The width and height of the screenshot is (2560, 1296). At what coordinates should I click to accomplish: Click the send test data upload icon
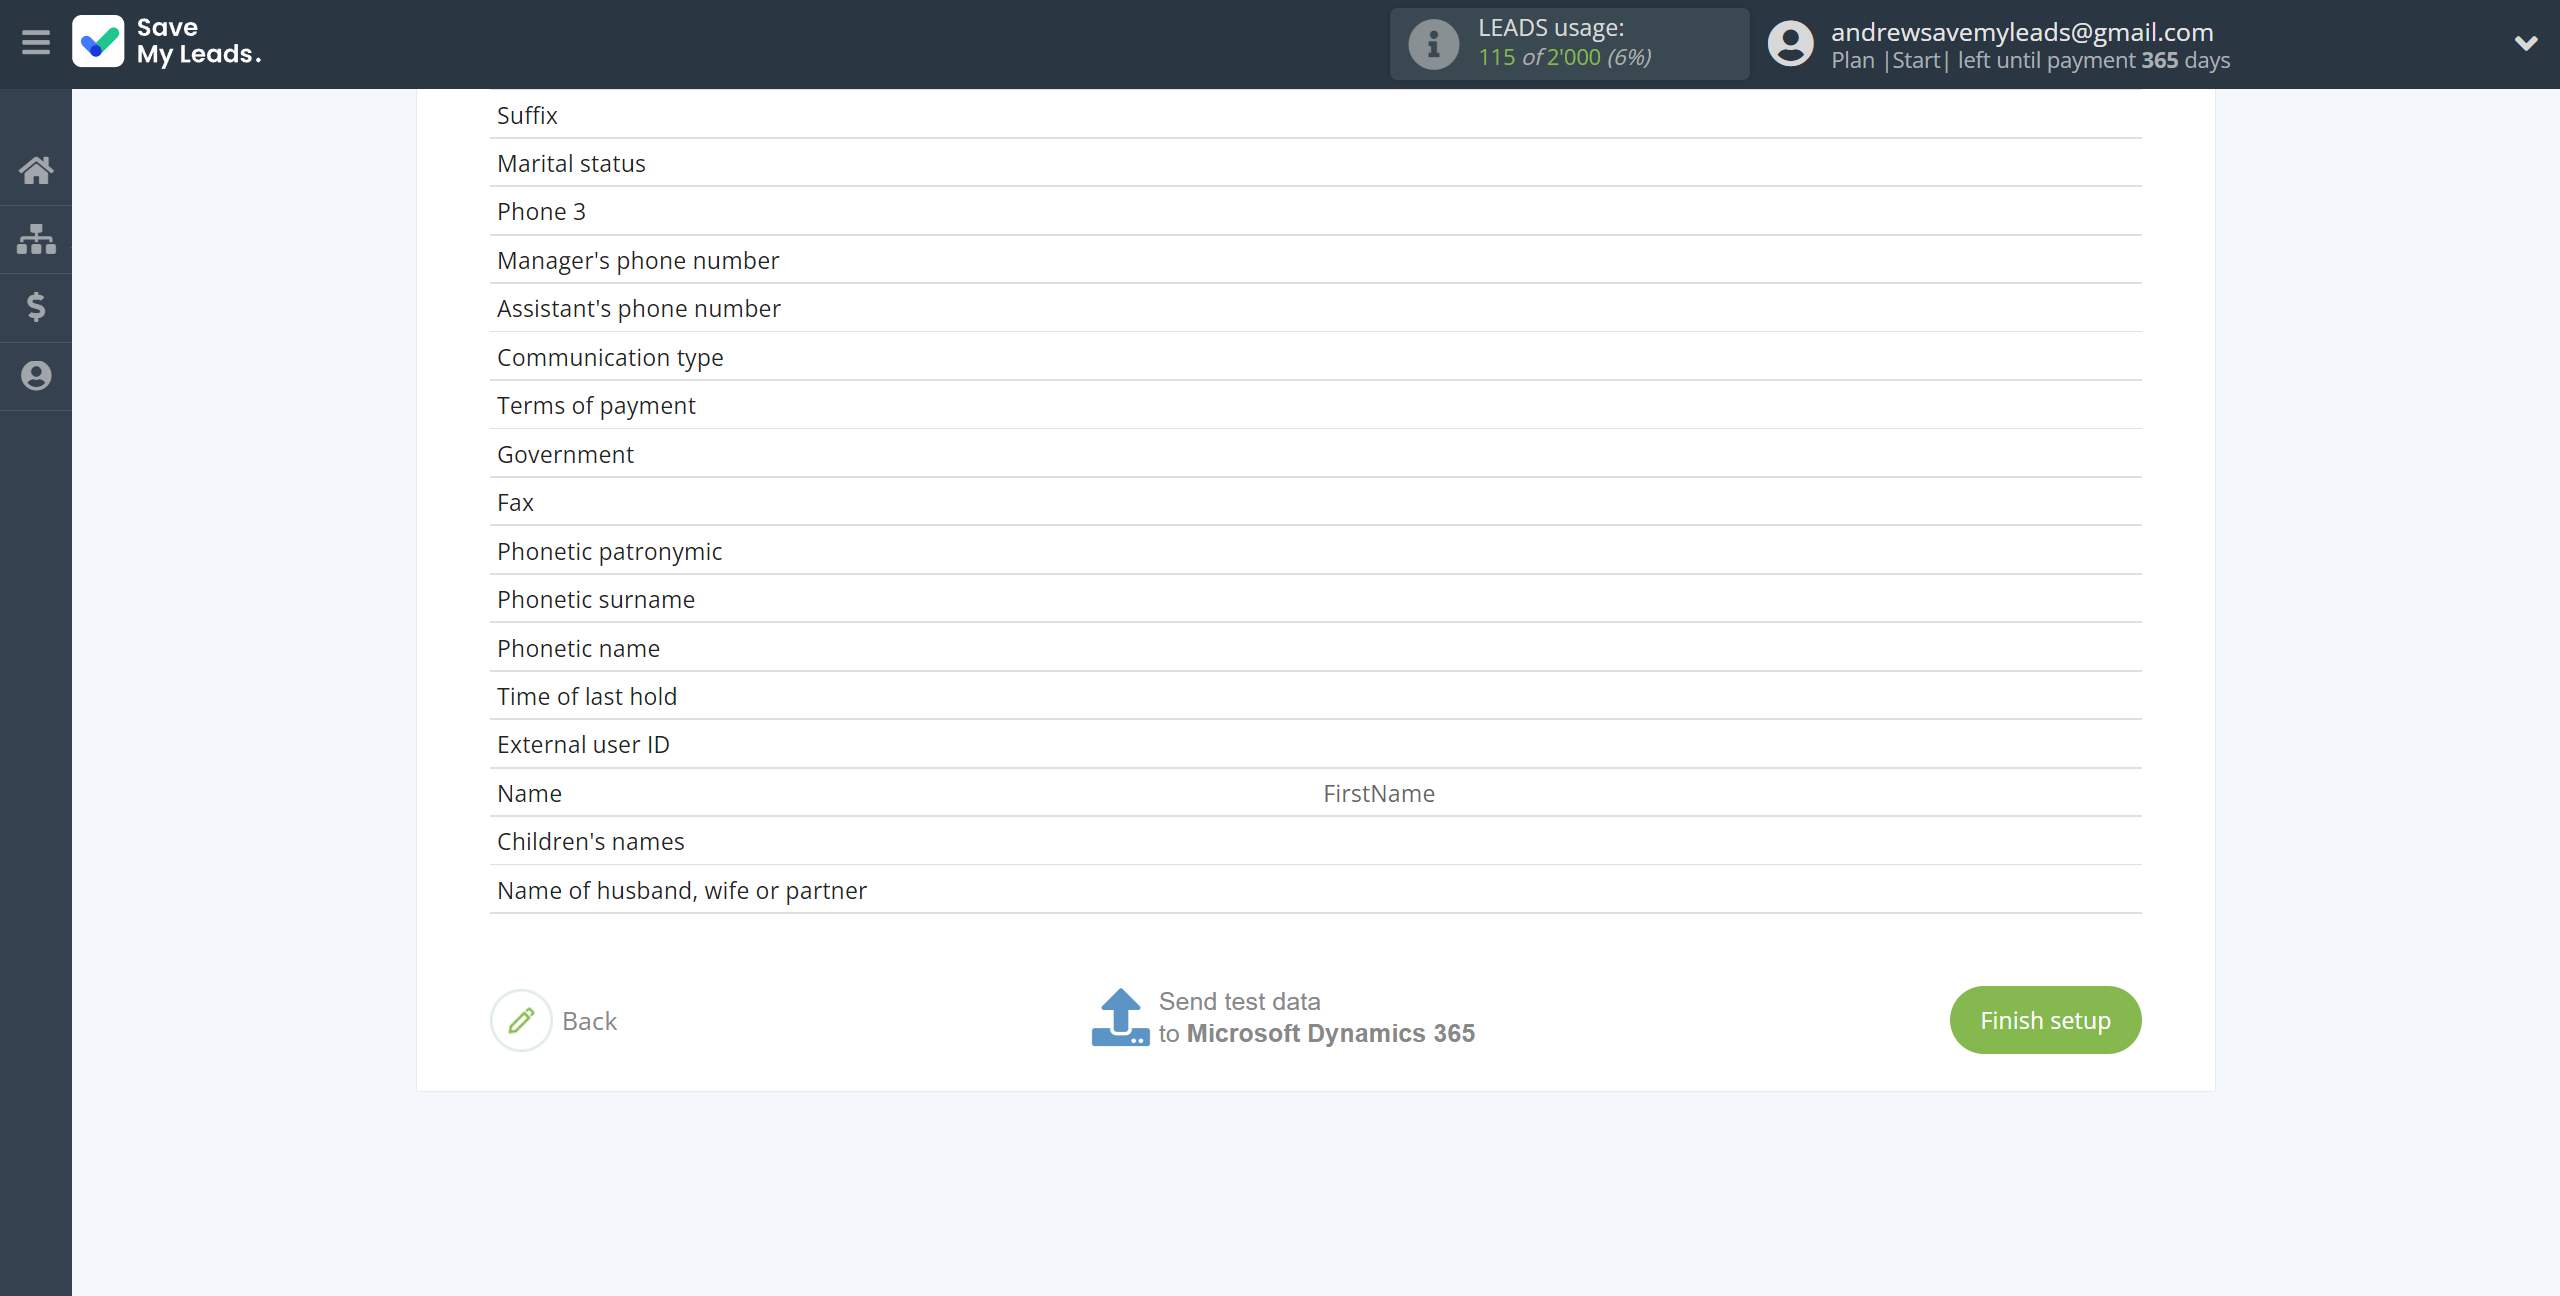click(x=1120, y=1018)
